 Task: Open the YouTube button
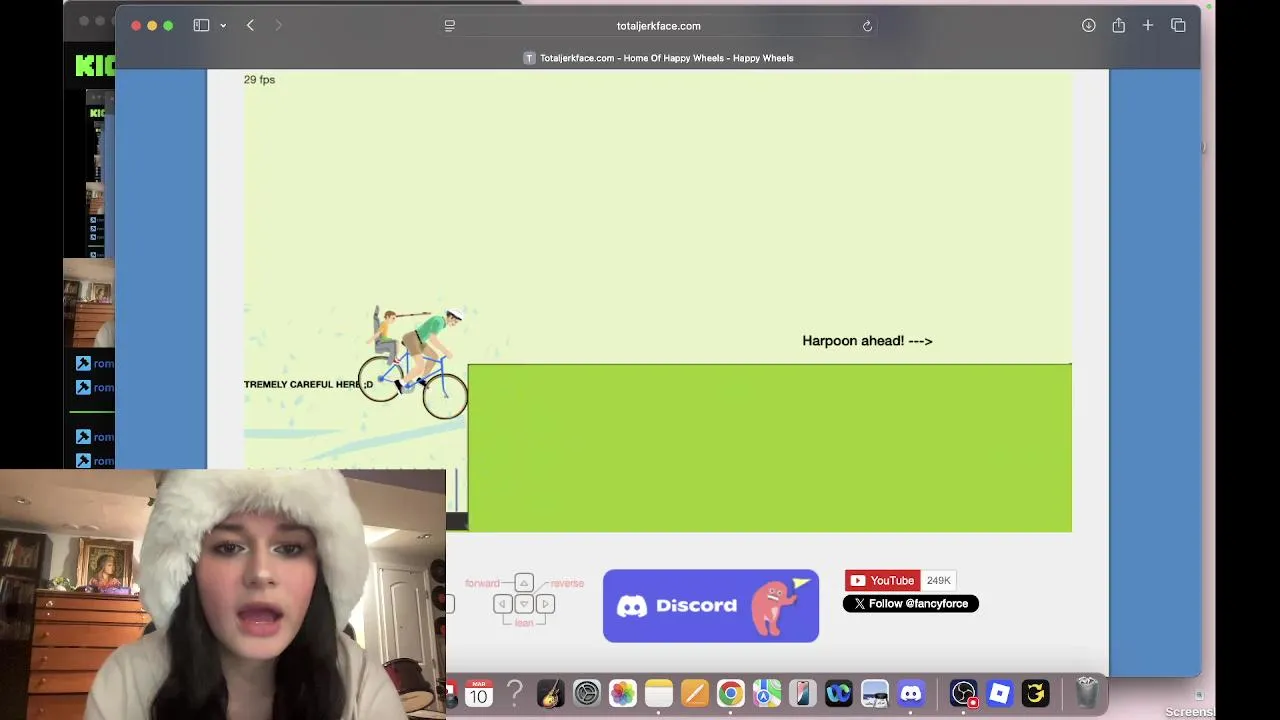[882, 580]
